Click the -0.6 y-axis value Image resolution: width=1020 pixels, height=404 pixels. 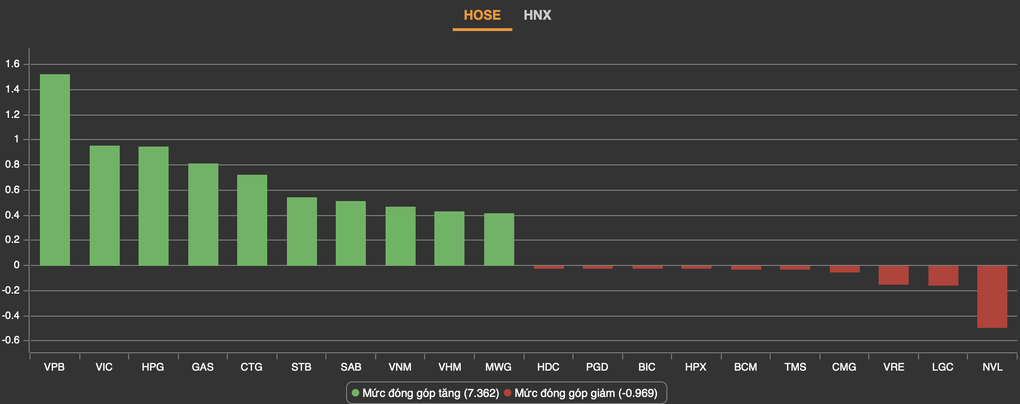(11, 341)
